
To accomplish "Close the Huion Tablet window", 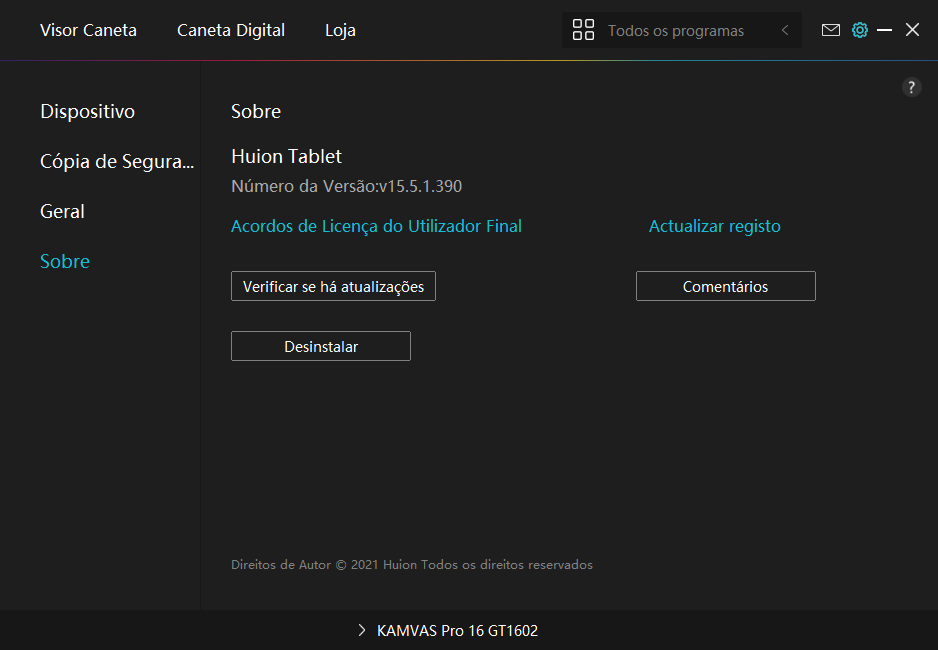I will click(x=912, y=30).
